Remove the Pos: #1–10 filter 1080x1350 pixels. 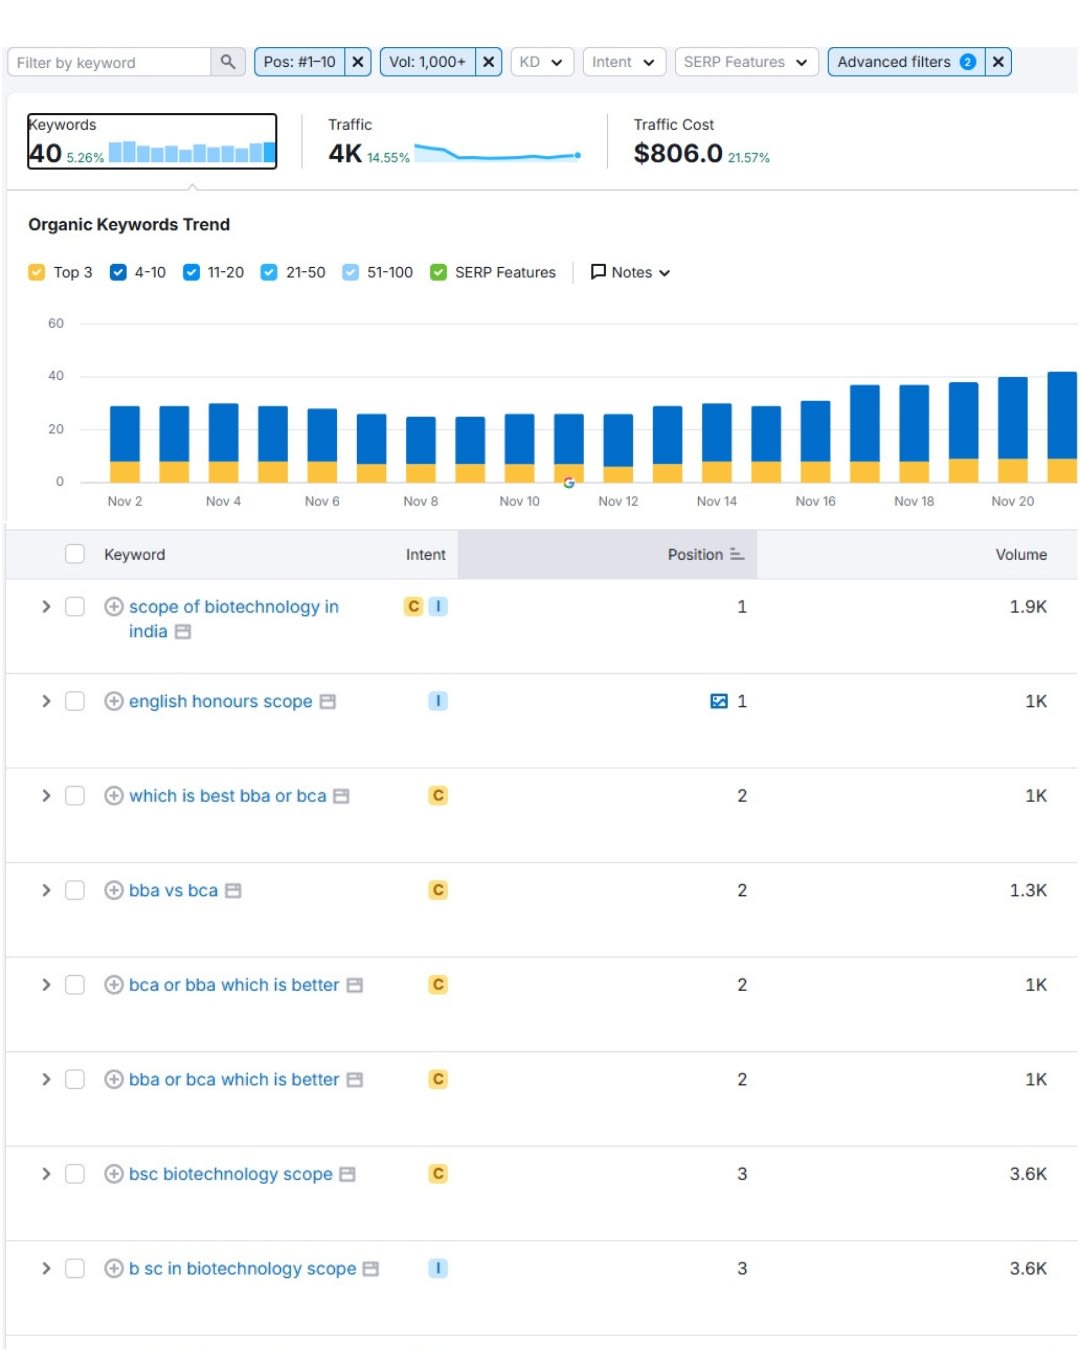[358, 62]
